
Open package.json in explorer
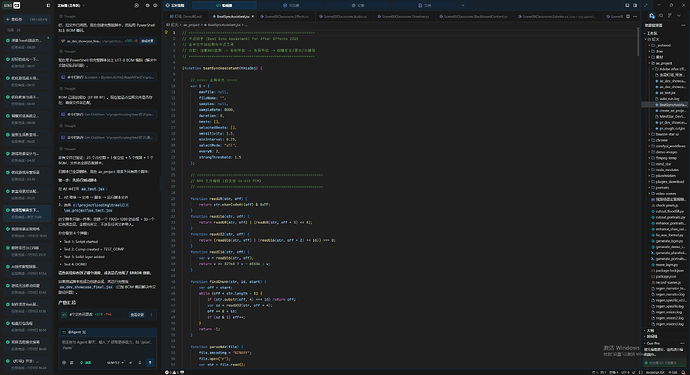coord(665,276)
